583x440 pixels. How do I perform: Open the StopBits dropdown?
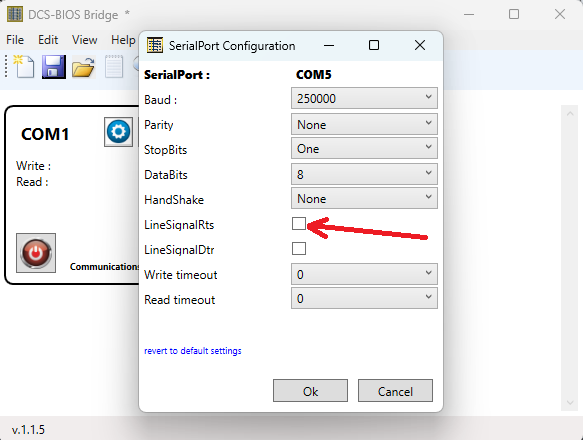coord(364,148)
